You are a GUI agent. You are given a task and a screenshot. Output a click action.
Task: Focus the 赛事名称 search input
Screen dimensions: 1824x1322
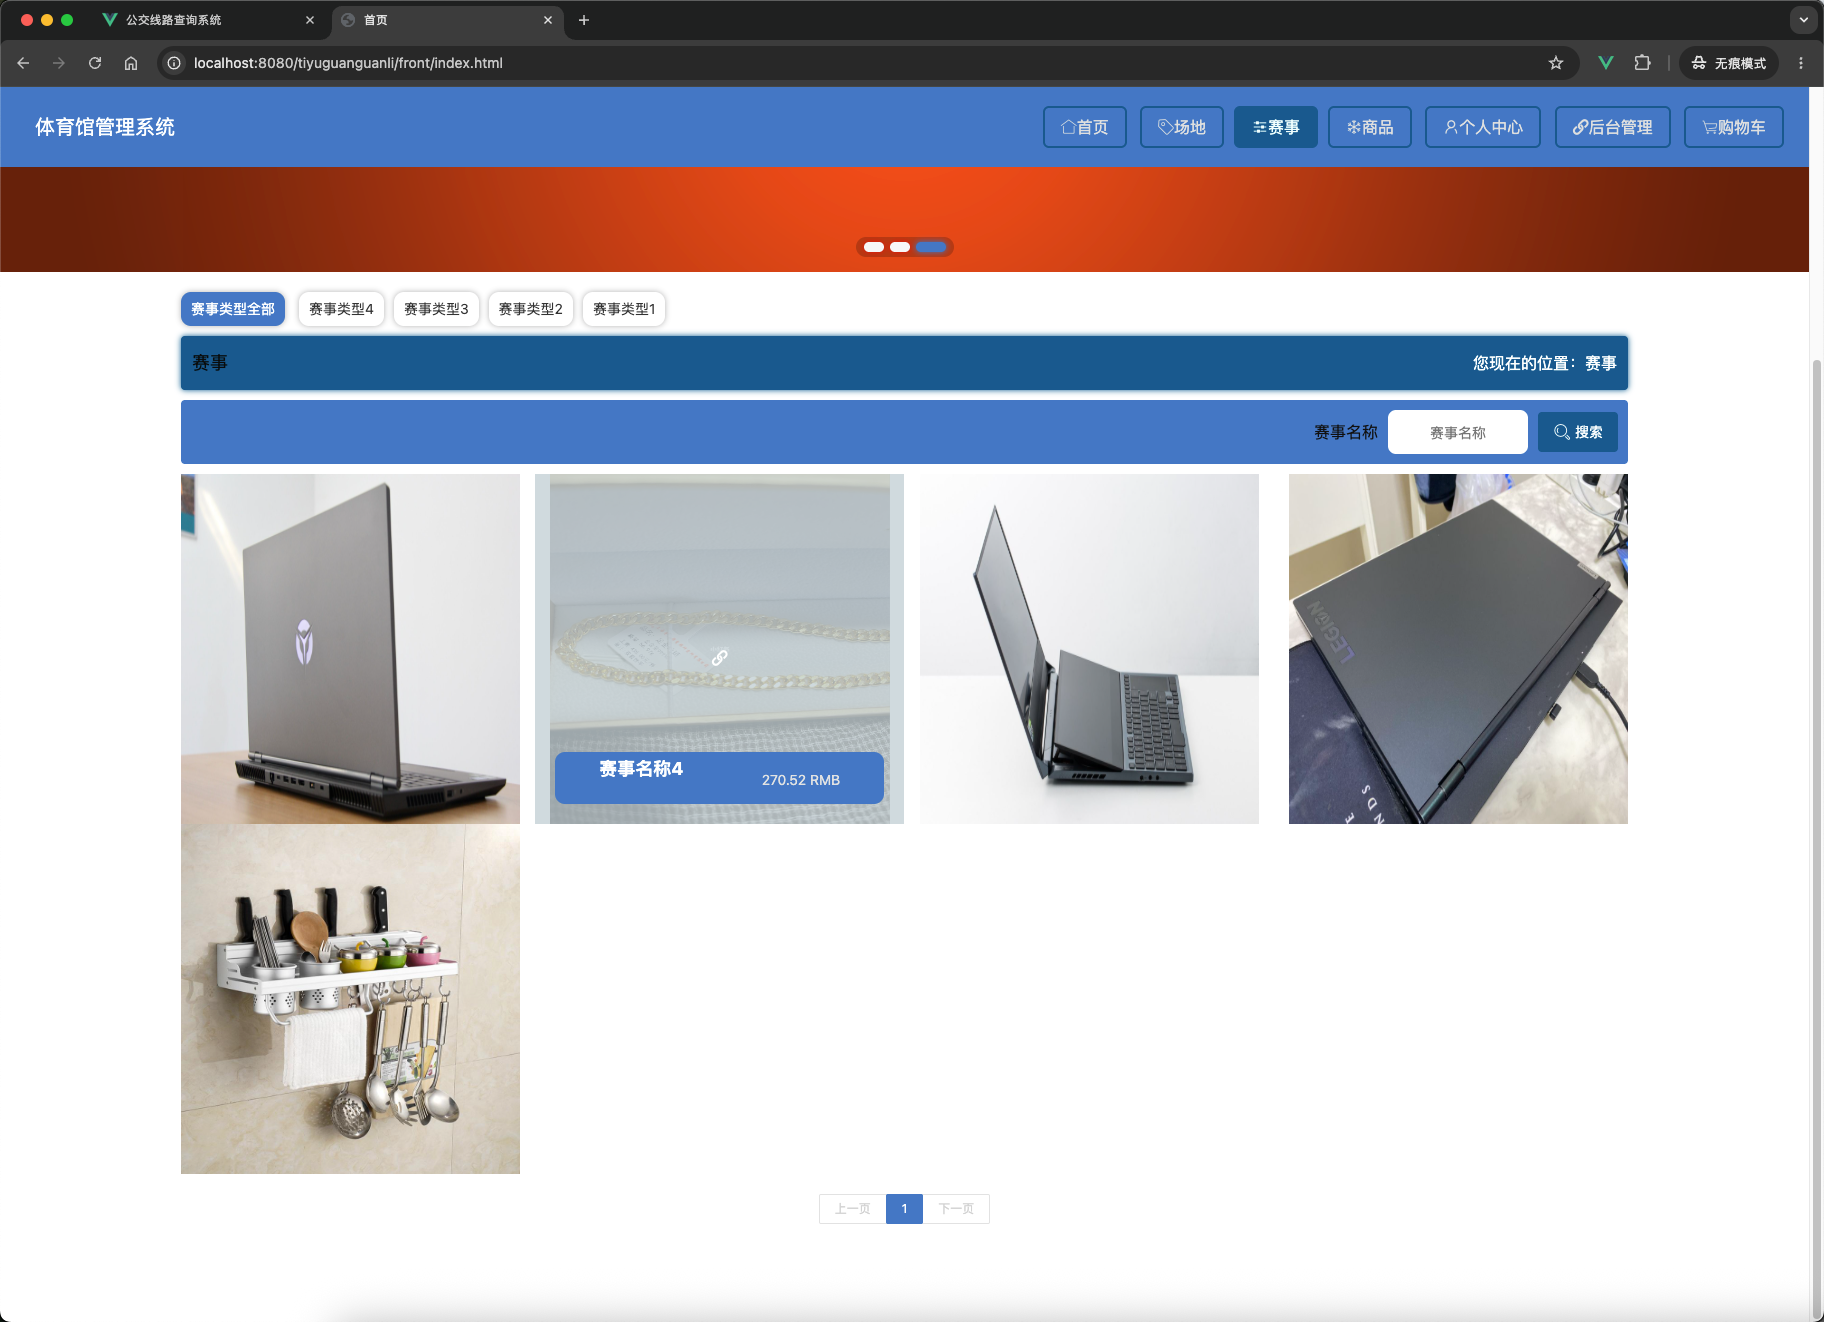pyautogui.click(x=1457, y=432)
